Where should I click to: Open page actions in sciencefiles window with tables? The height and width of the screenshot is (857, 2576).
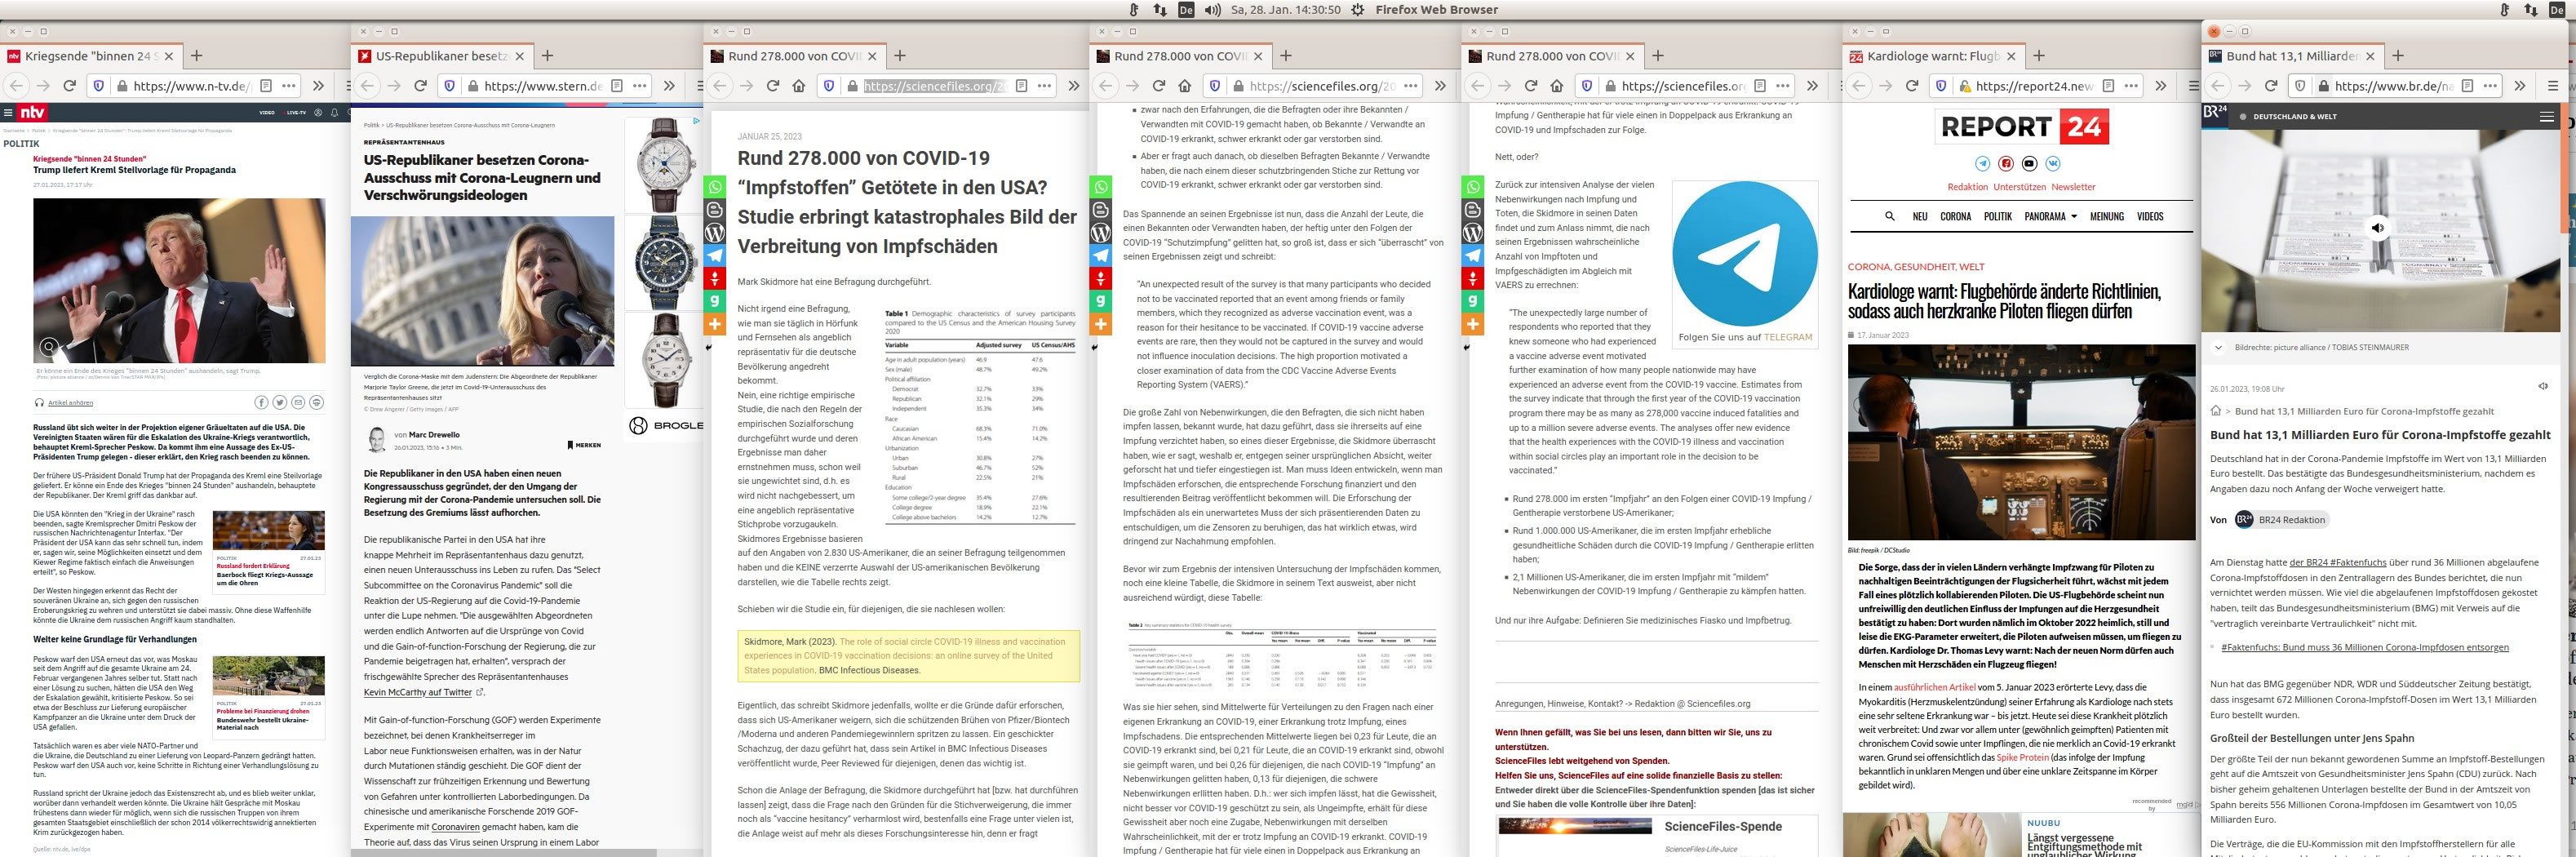[x=1411, y=86]
